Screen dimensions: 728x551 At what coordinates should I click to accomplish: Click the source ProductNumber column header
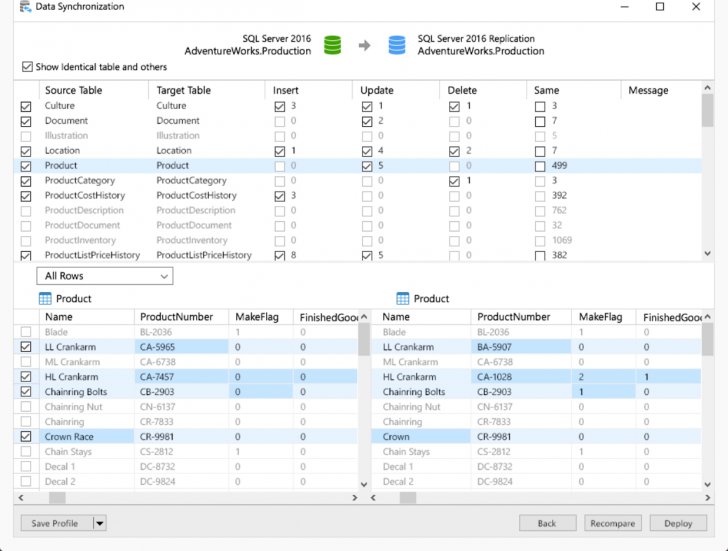182,317
